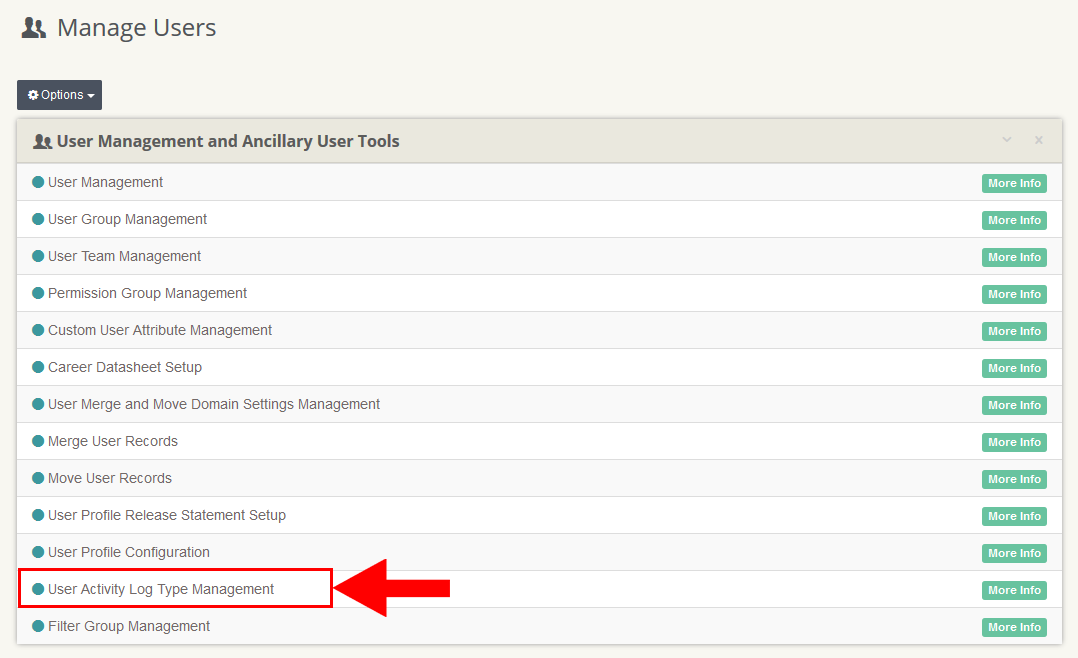Viewport: 1078px width, 658px height.
Task: Click the teal dot beside Filter Group Management
Action: 38,626
